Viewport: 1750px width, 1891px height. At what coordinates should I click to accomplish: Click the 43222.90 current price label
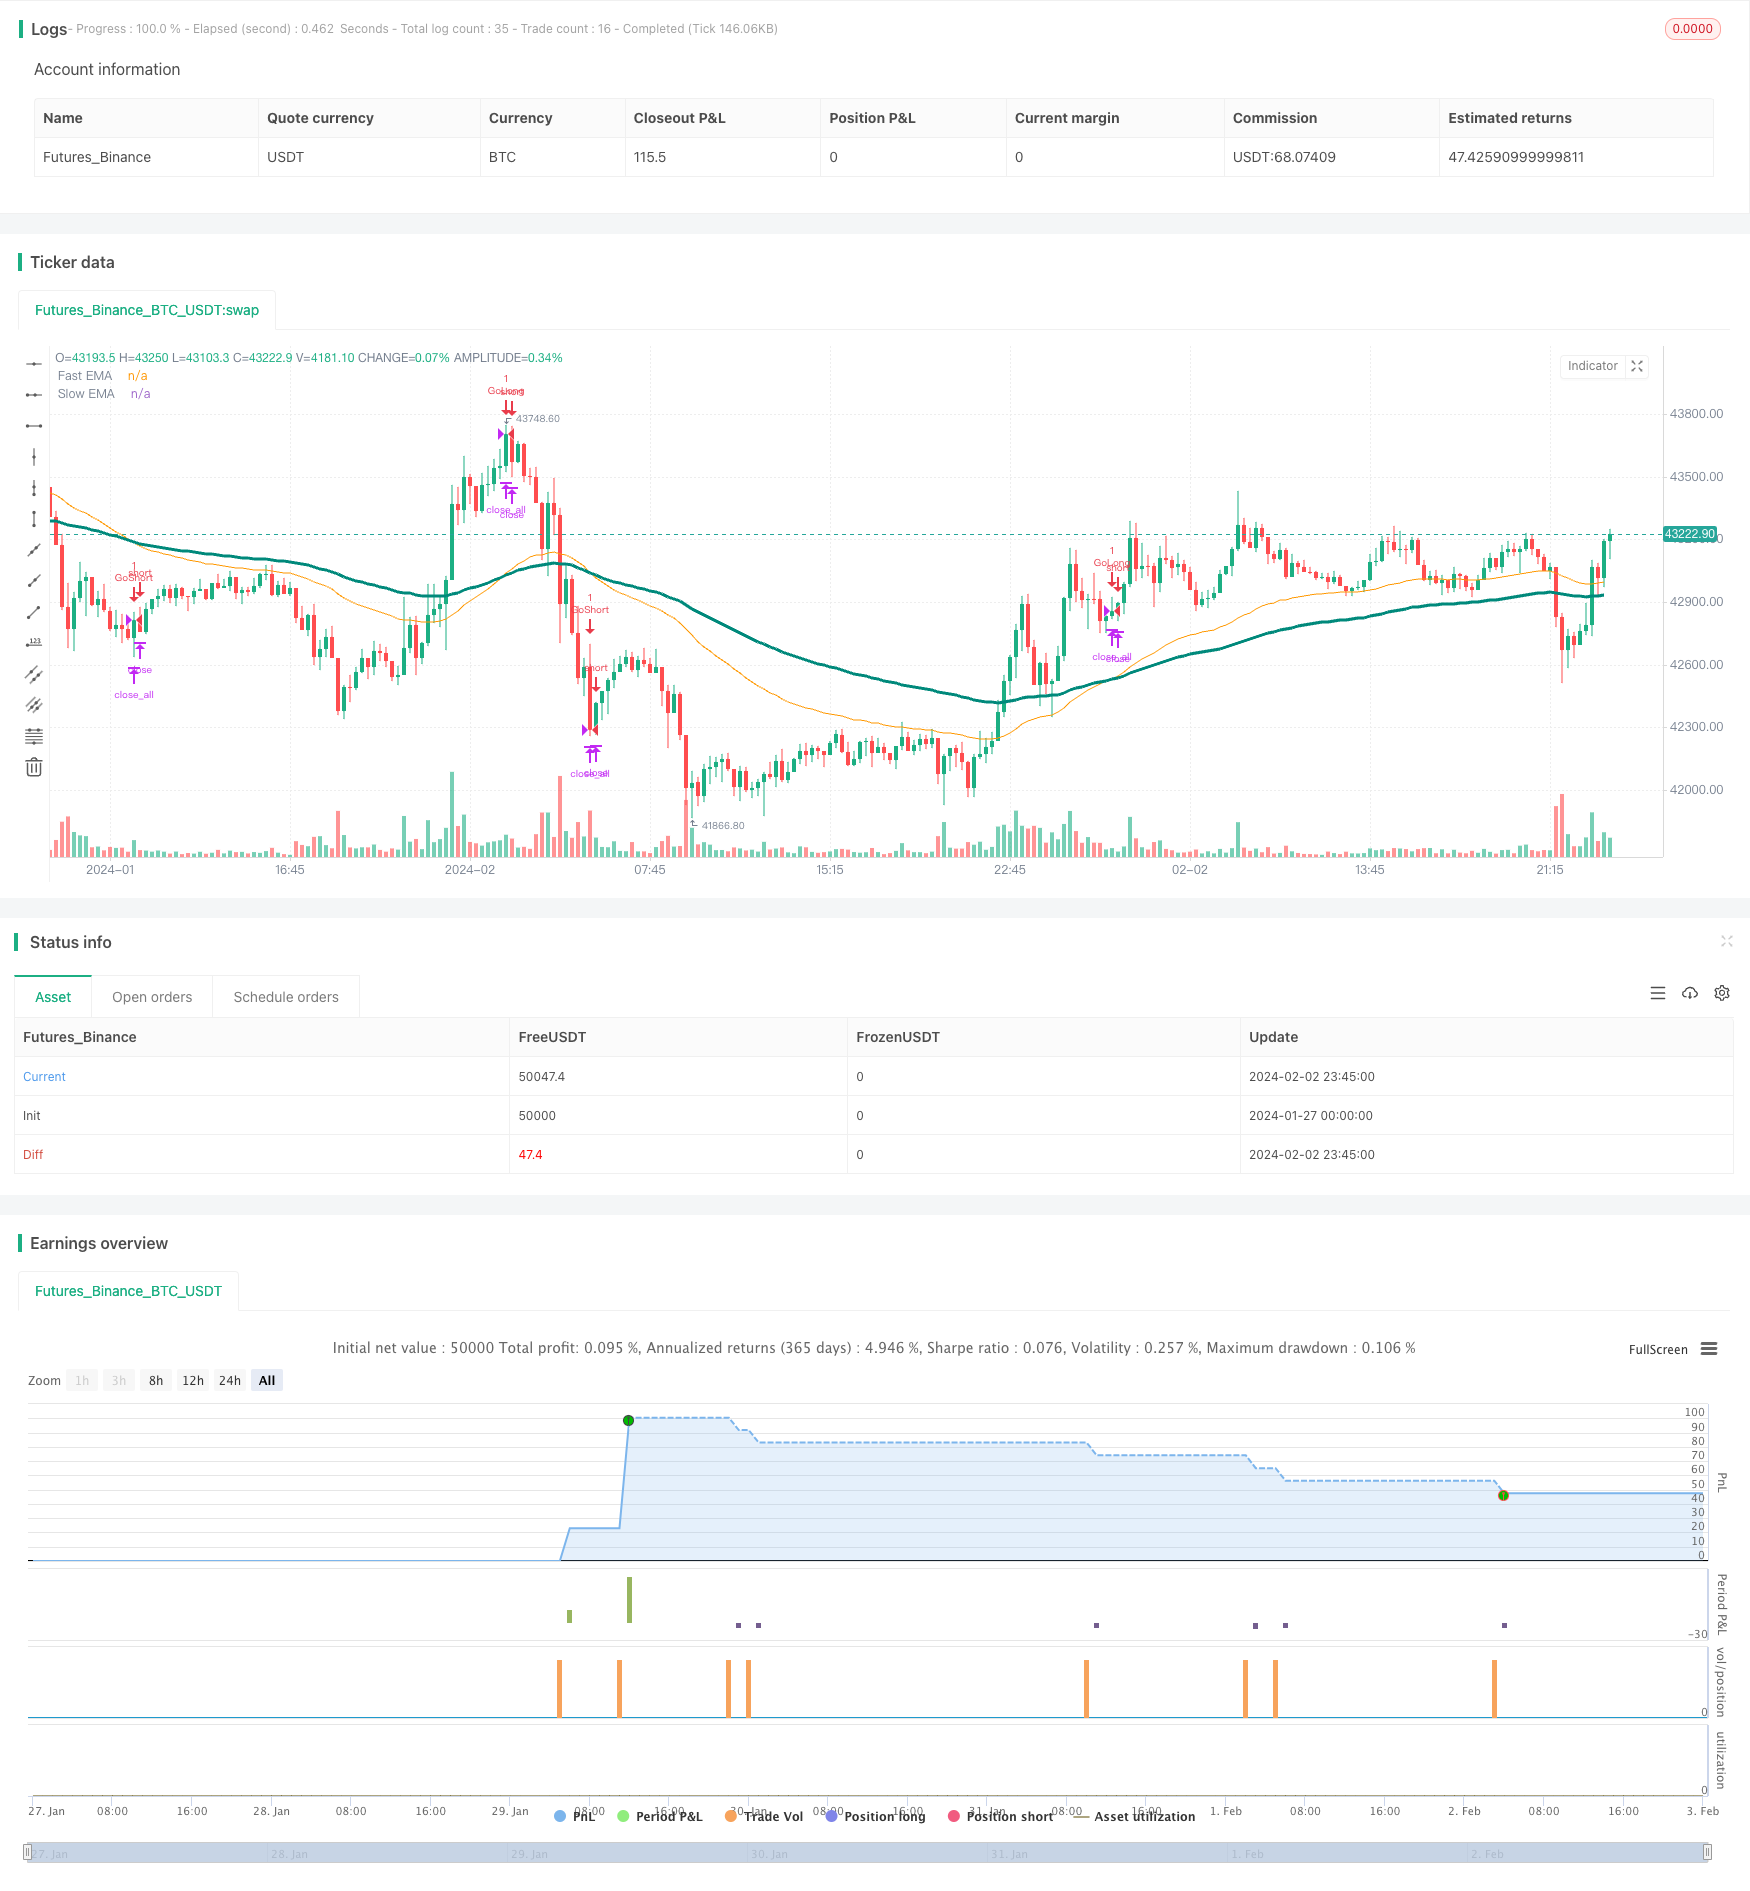coord(1690,534)
